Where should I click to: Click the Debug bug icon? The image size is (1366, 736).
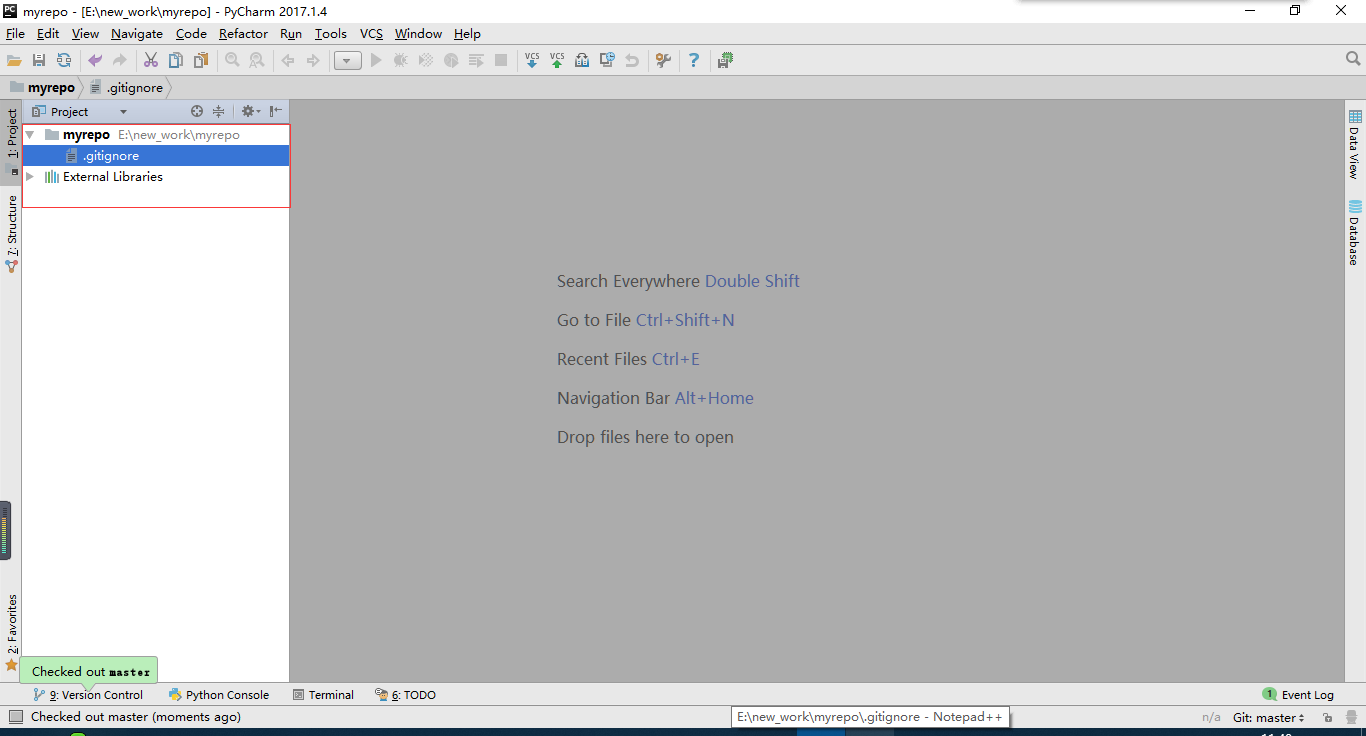point(401,61)
